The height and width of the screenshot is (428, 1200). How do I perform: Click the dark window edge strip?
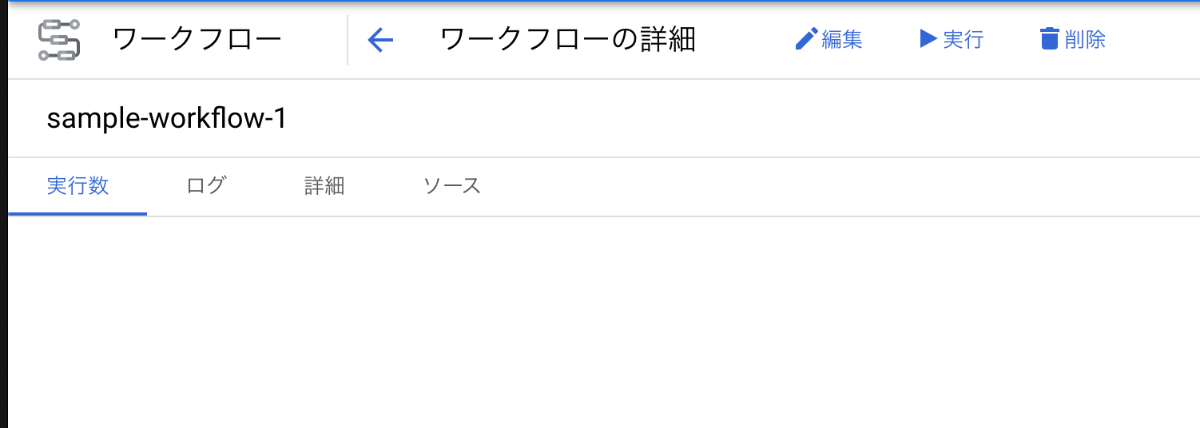[3, 214]
